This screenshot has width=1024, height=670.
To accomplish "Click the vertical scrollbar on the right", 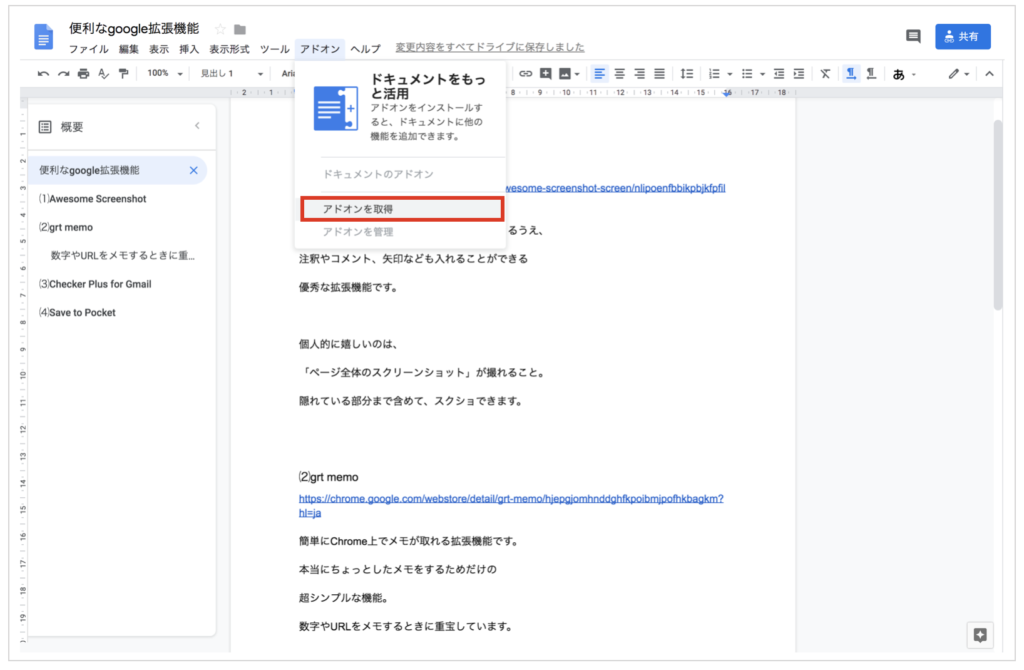I will point(997,215).
